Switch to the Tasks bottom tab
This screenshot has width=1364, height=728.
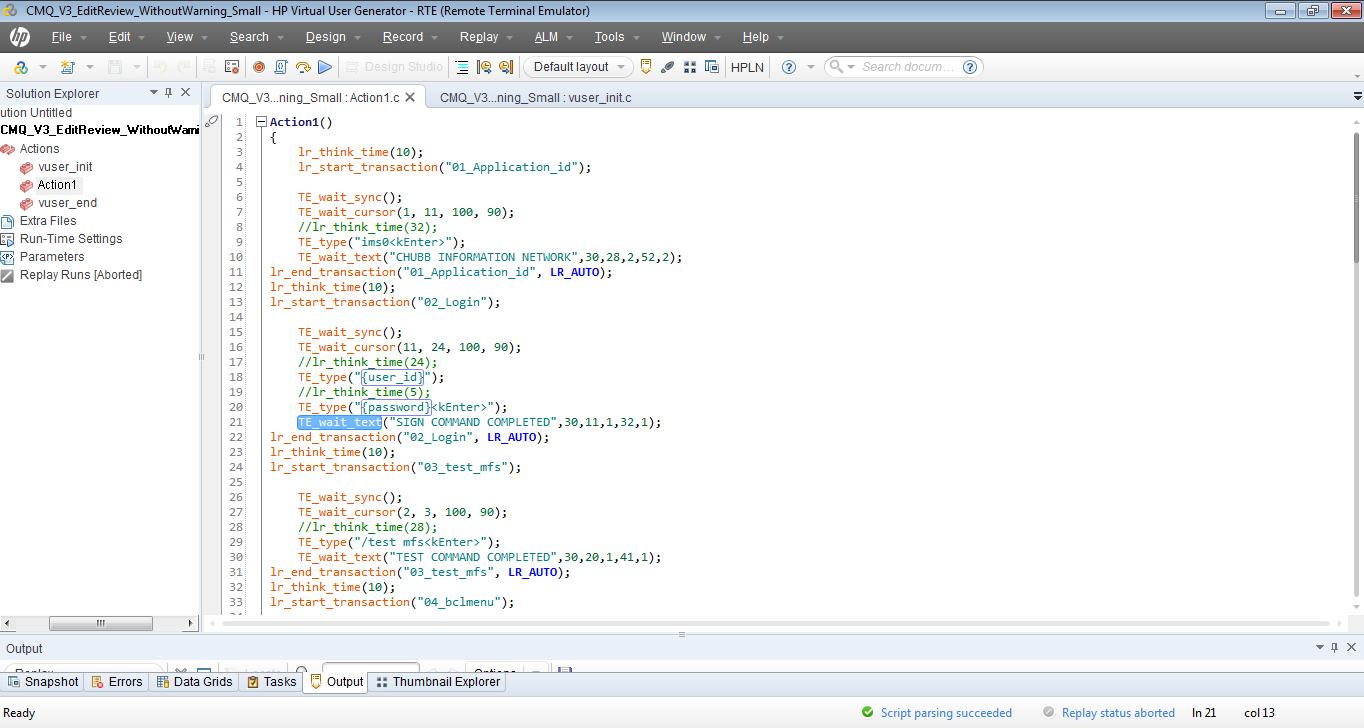(272, 682)
